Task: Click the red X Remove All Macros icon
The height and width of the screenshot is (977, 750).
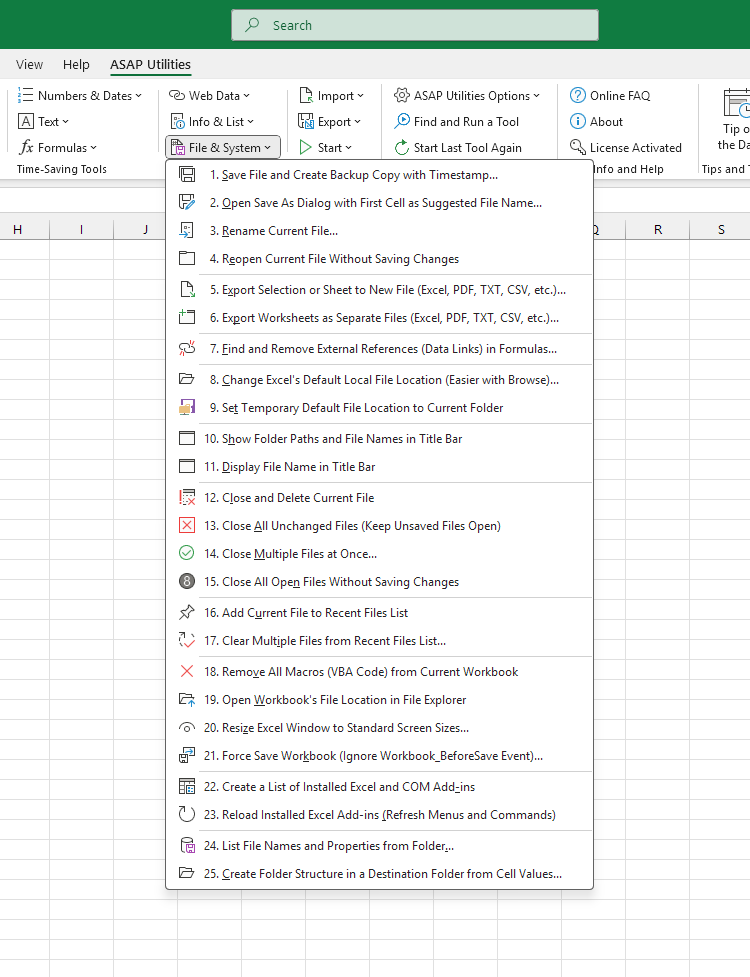Action: point(187,672)
